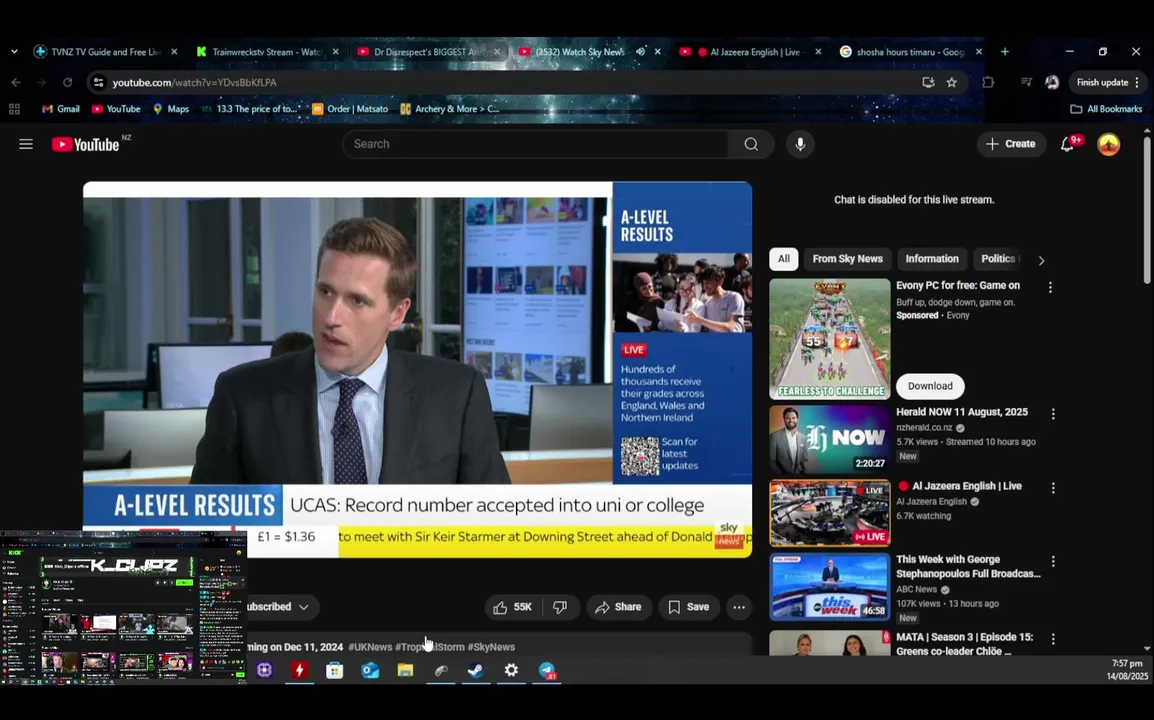1154x720 pixels.
Task: Select the Information filter chip
Action: 932,259
